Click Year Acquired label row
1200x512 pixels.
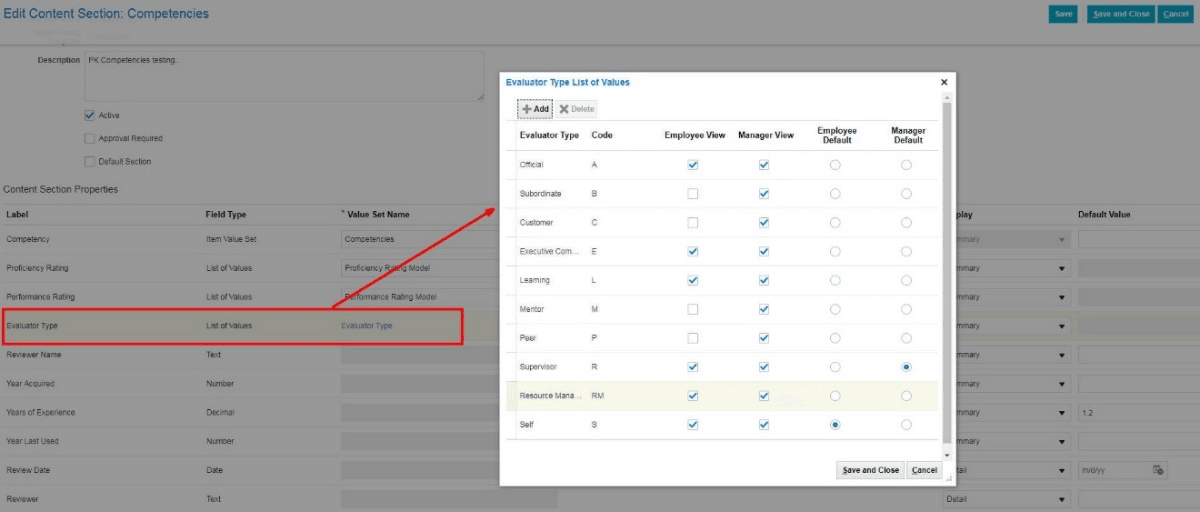tap(31, 384)
